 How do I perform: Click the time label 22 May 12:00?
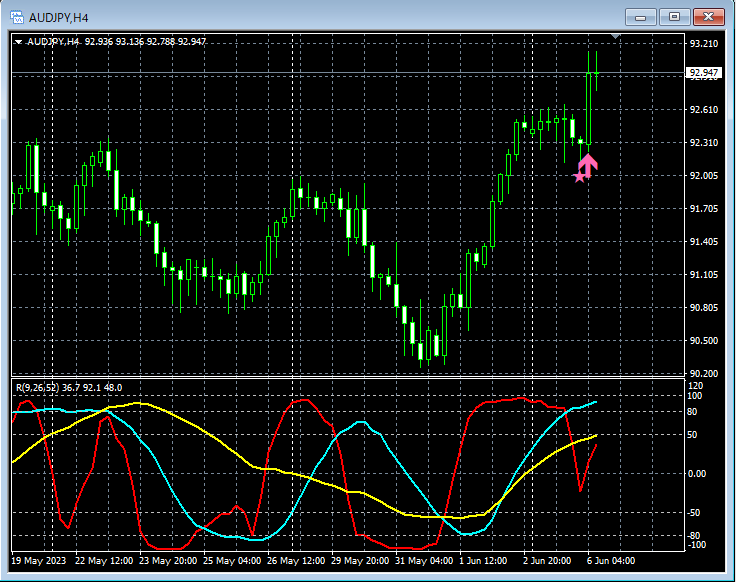pyautogui.click(x=104, y=561)
